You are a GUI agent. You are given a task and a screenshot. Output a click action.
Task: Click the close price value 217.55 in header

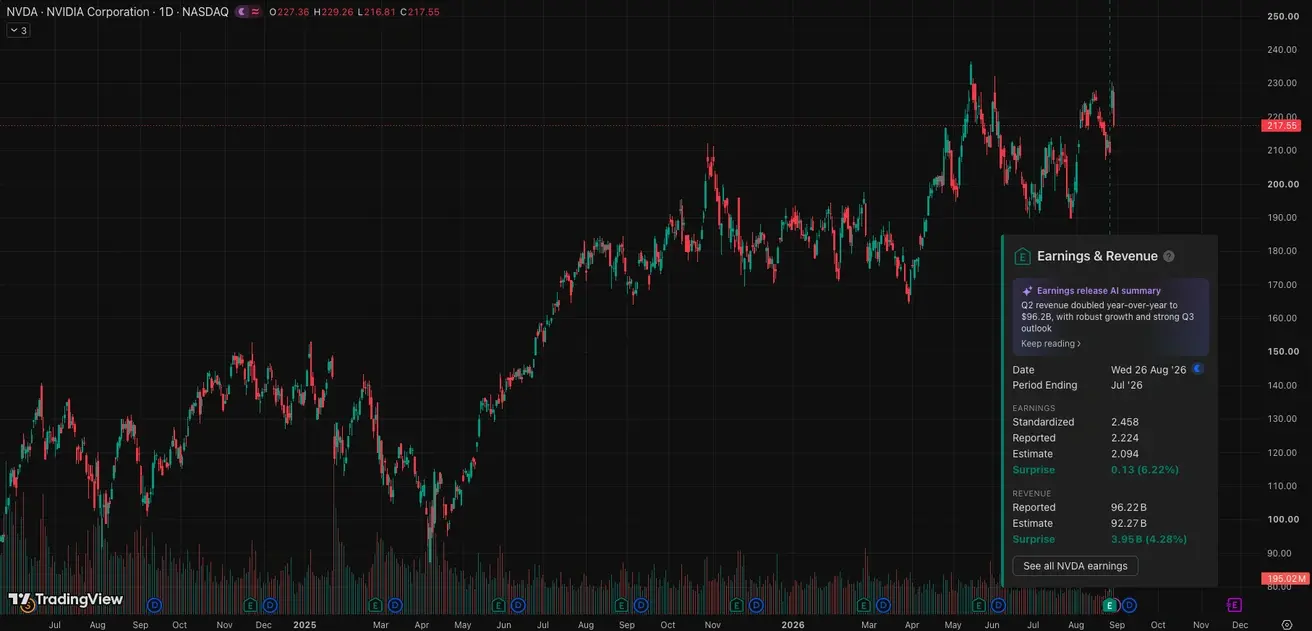pyautogui.click(x=423, y=12)
